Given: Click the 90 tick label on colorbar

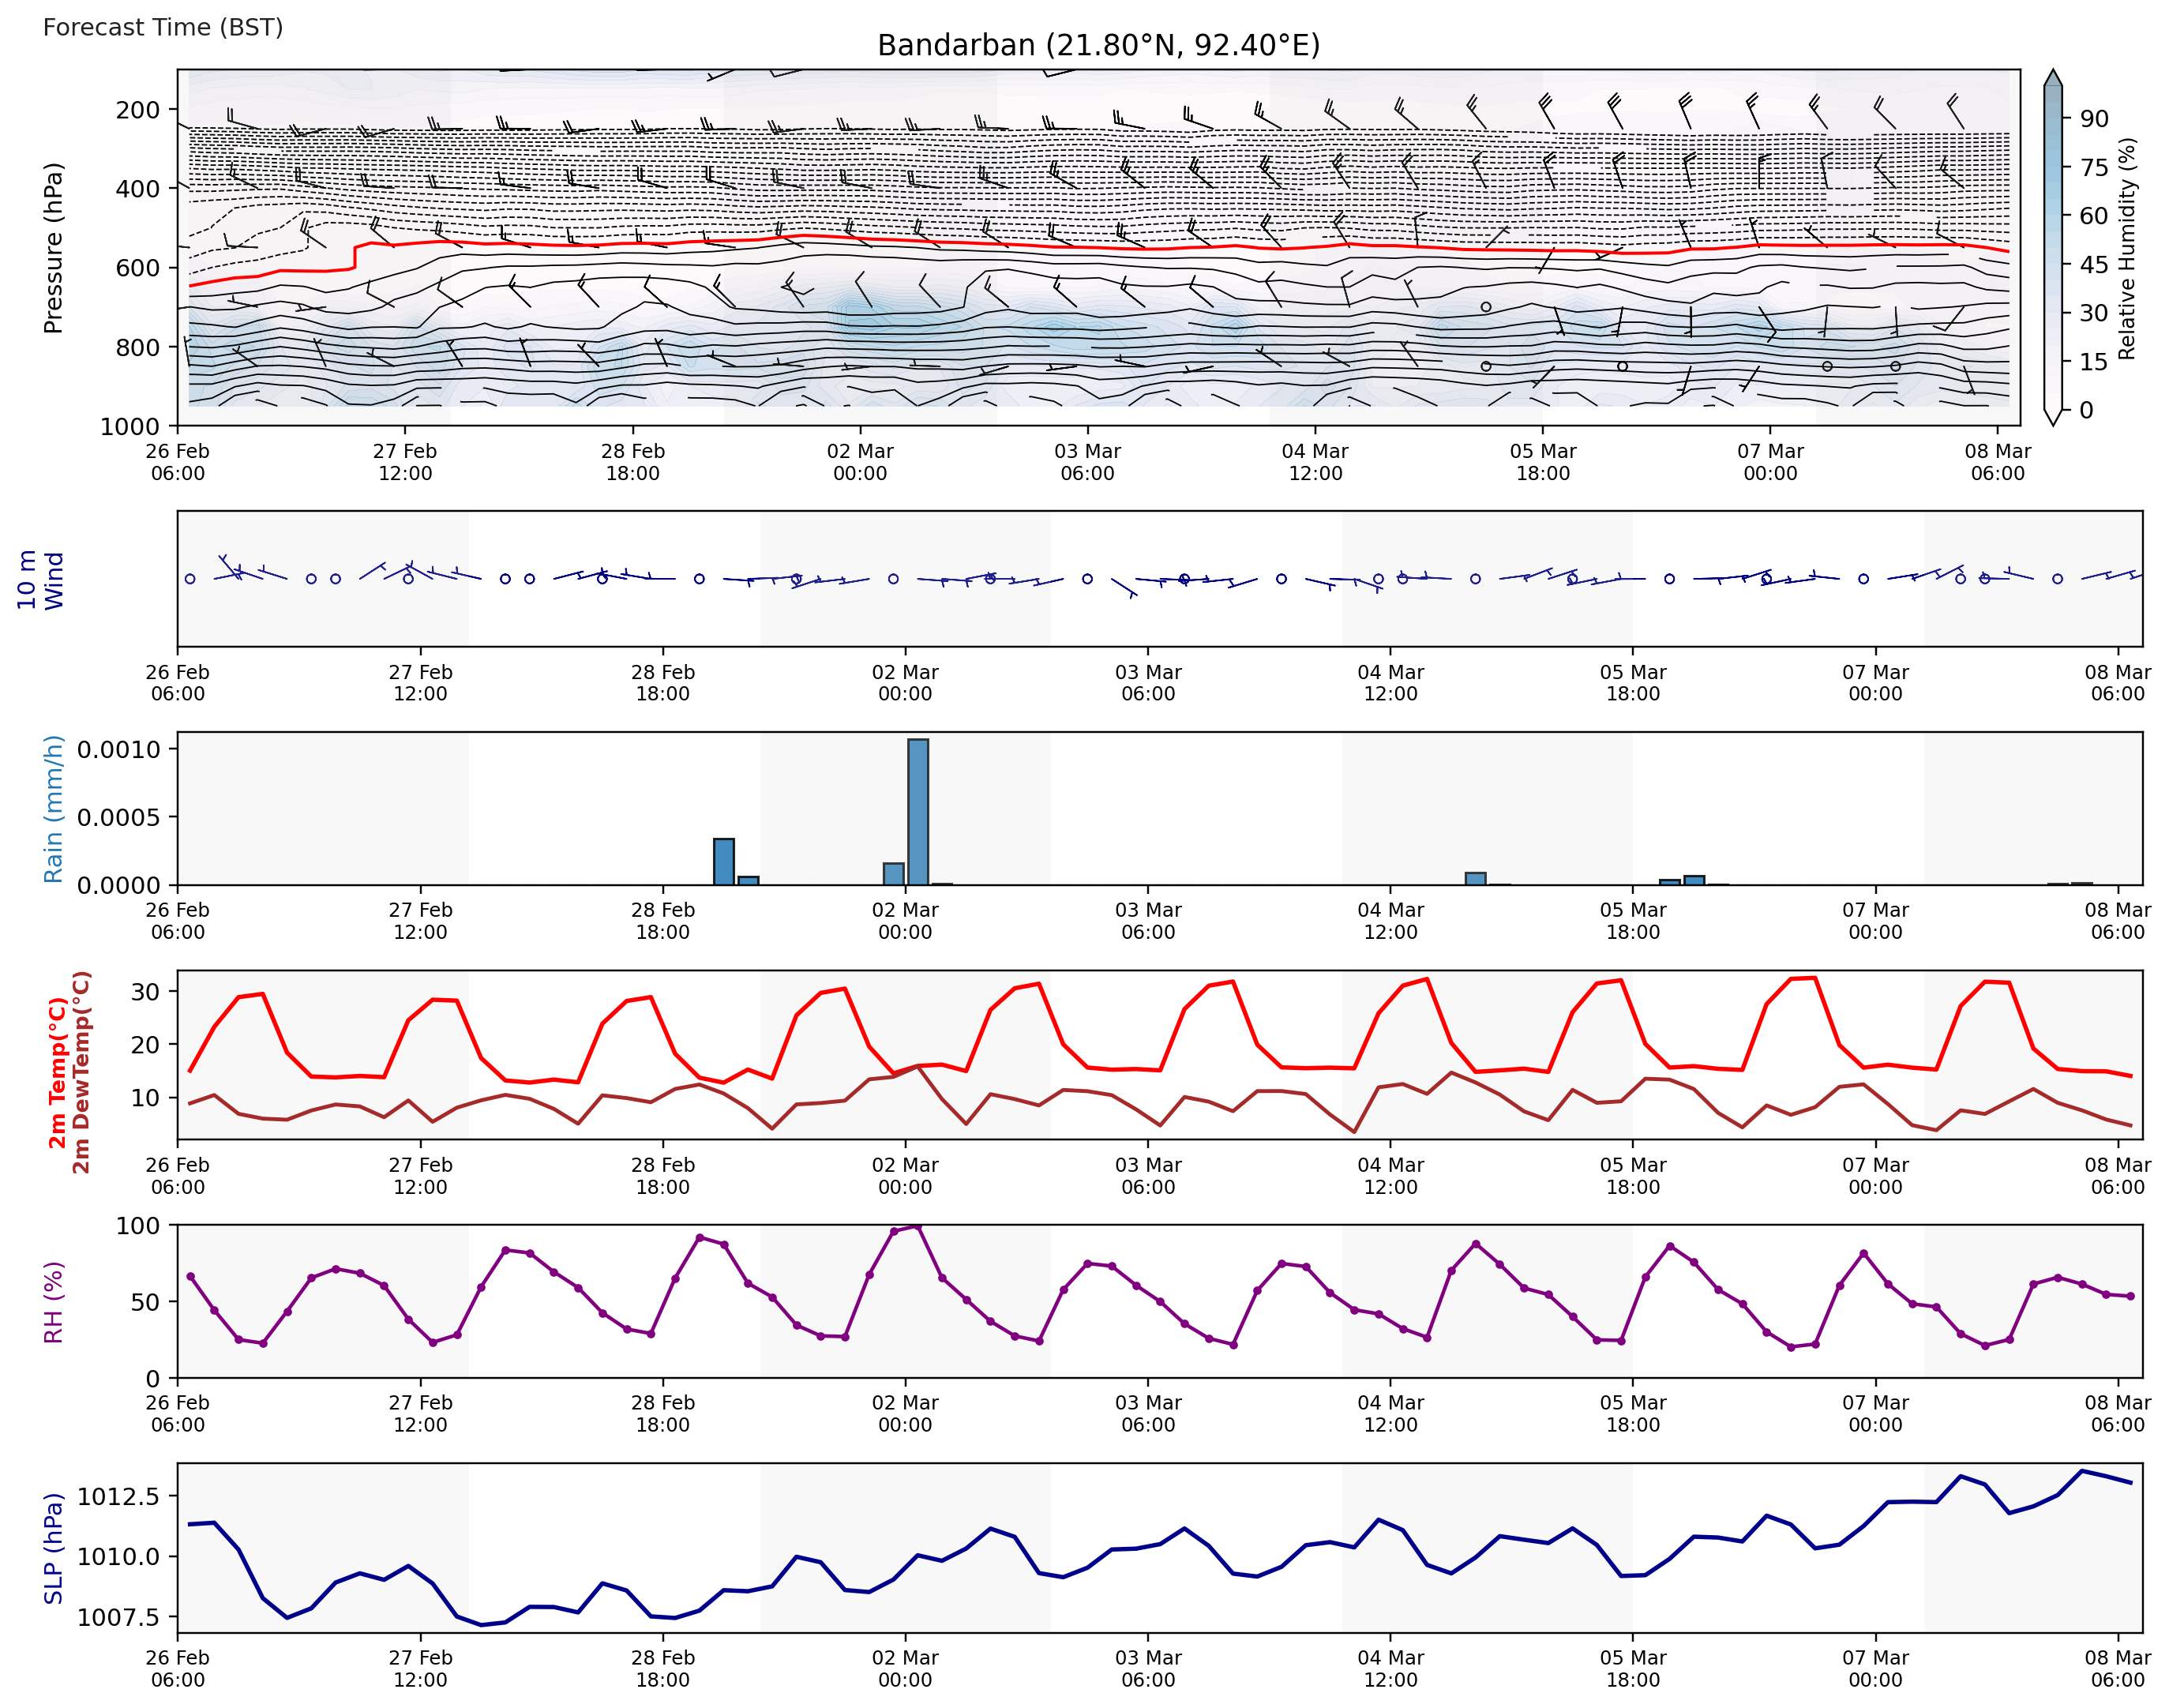Looking at the screenshot, I should point(2094,119).
